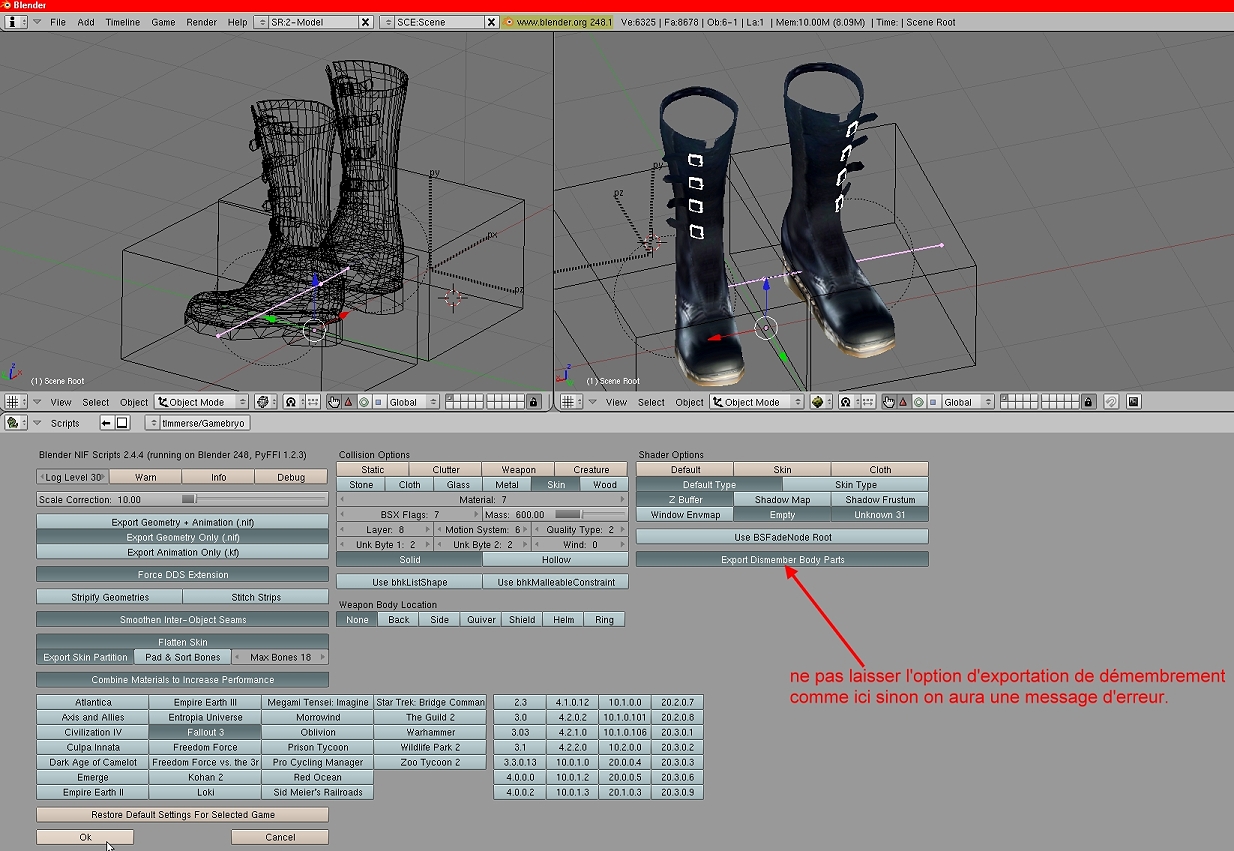Open Object Mode dropdown in right viewport
Viewport: 1234px width, 851px height.
pyautogui.click(x=756, y=402)
